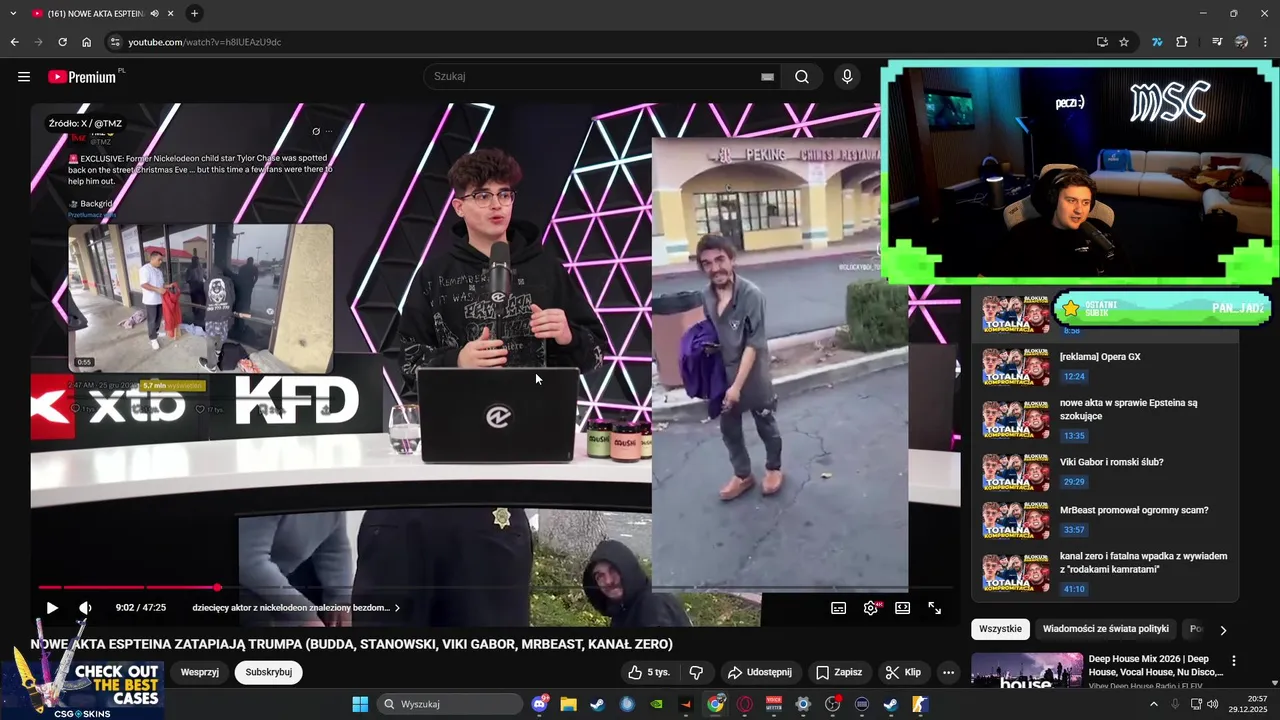Image resolution: width=1280 pixels, height=720 pixels.
Task: Open File Explorer from the taskbar
Action: click(x=568, y=704)
